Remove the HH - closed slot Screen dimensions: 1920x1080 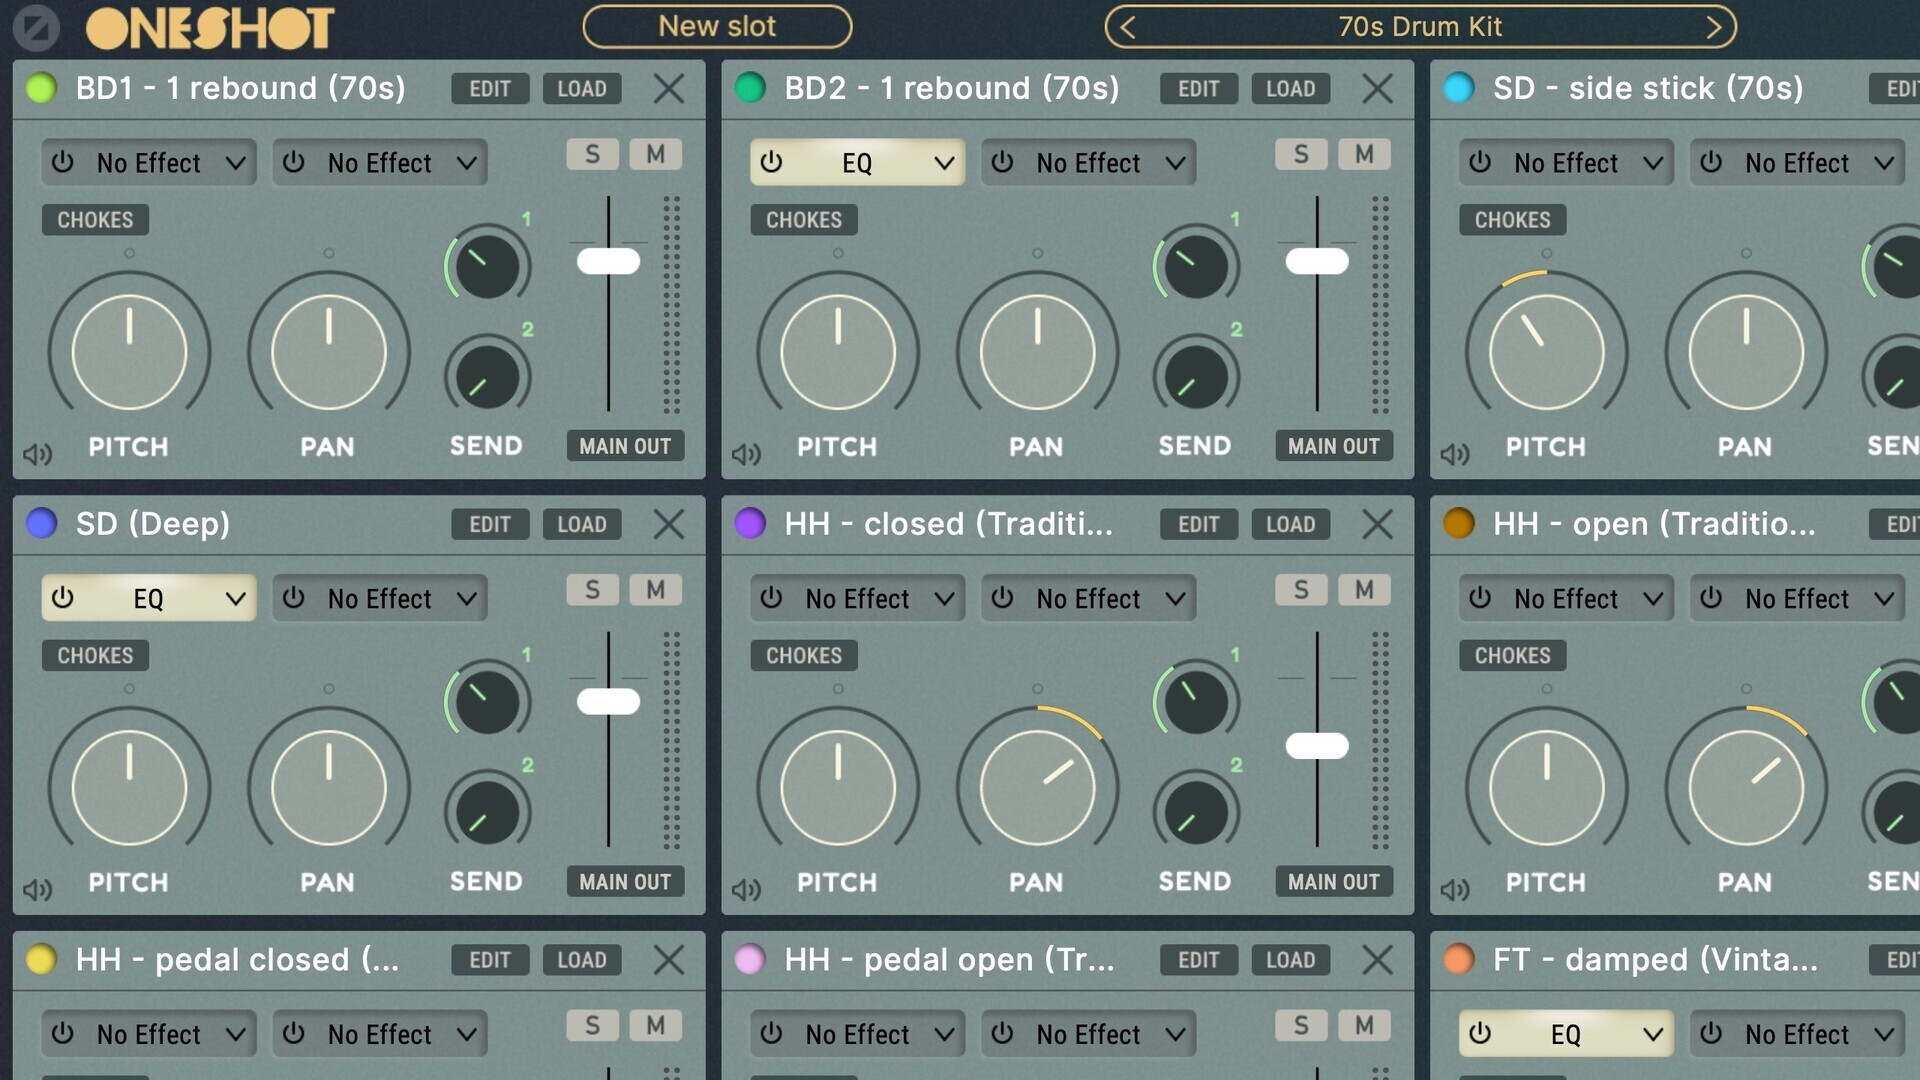click(1377, 524)
